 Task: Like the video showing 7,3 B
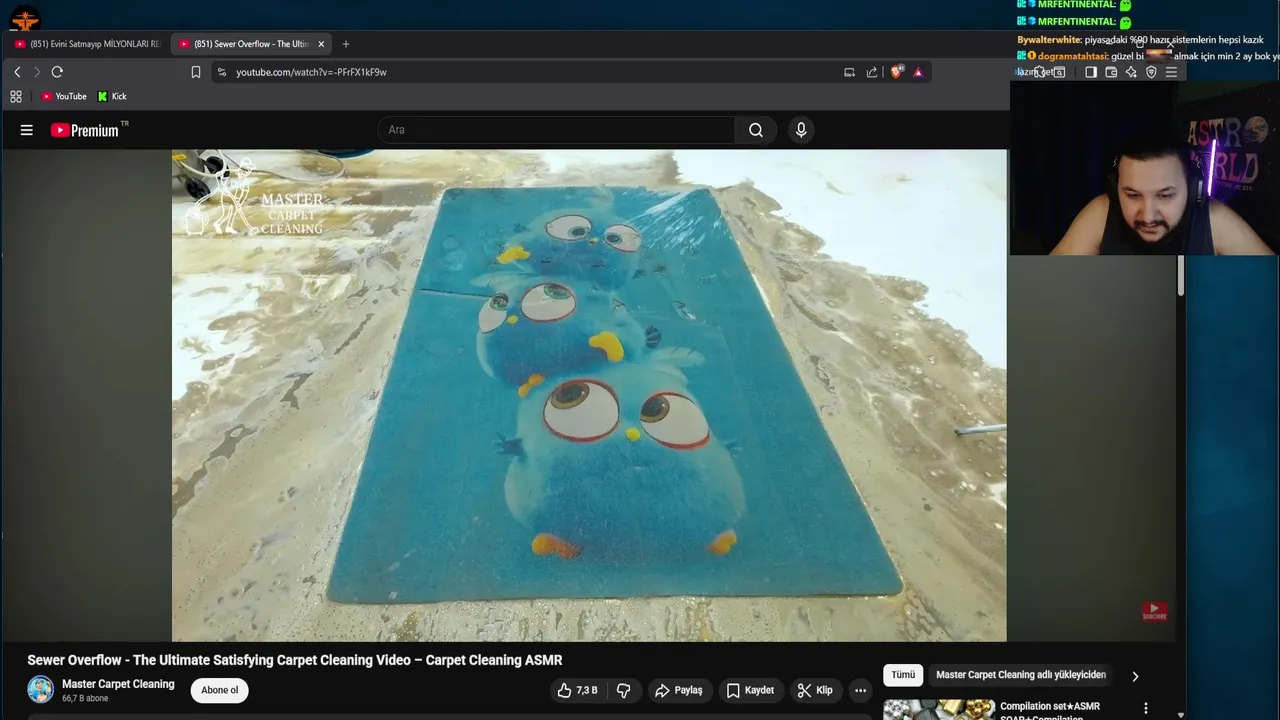coord(578,690)
